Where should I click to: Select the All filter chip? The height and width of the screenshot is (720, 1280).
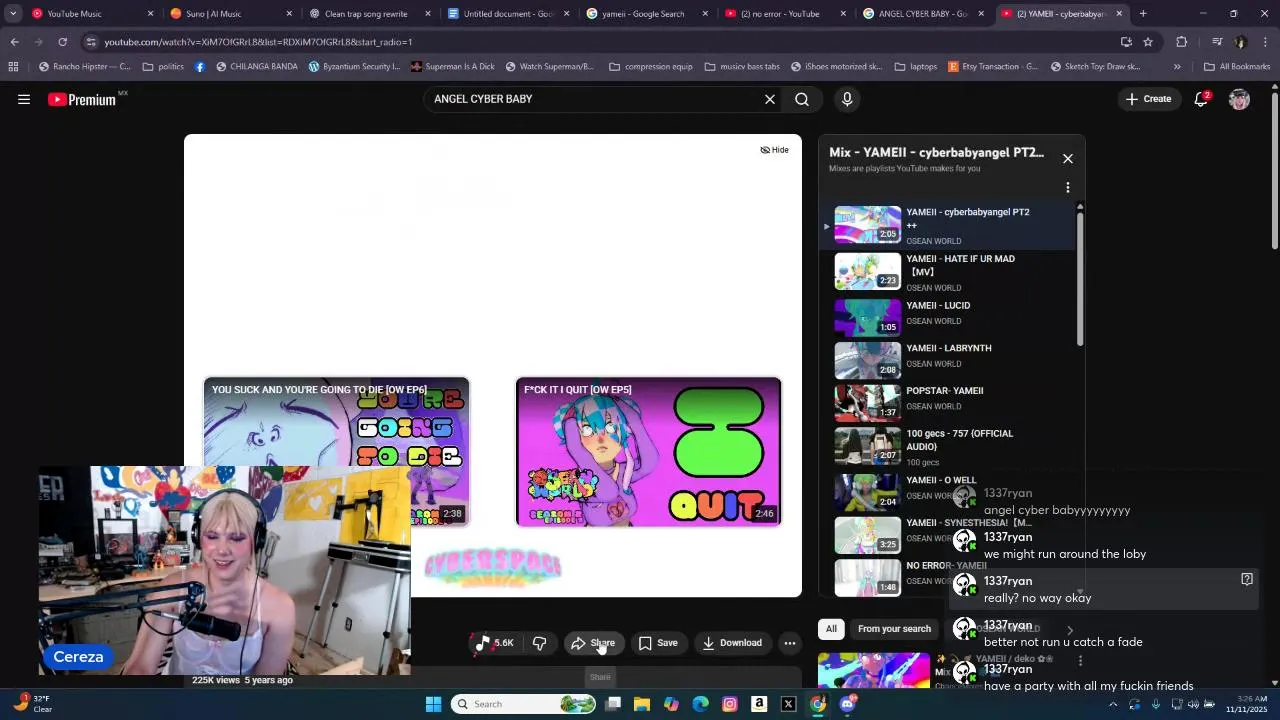click(831, 629)
